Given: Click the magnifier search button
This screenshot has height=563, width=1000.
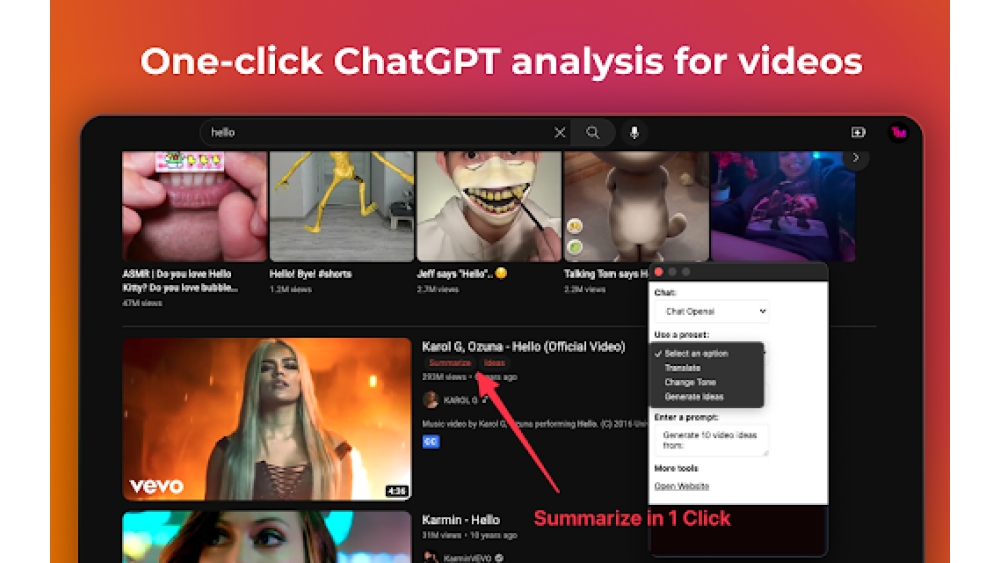Looking at the screenshot, I should point(592,133).
